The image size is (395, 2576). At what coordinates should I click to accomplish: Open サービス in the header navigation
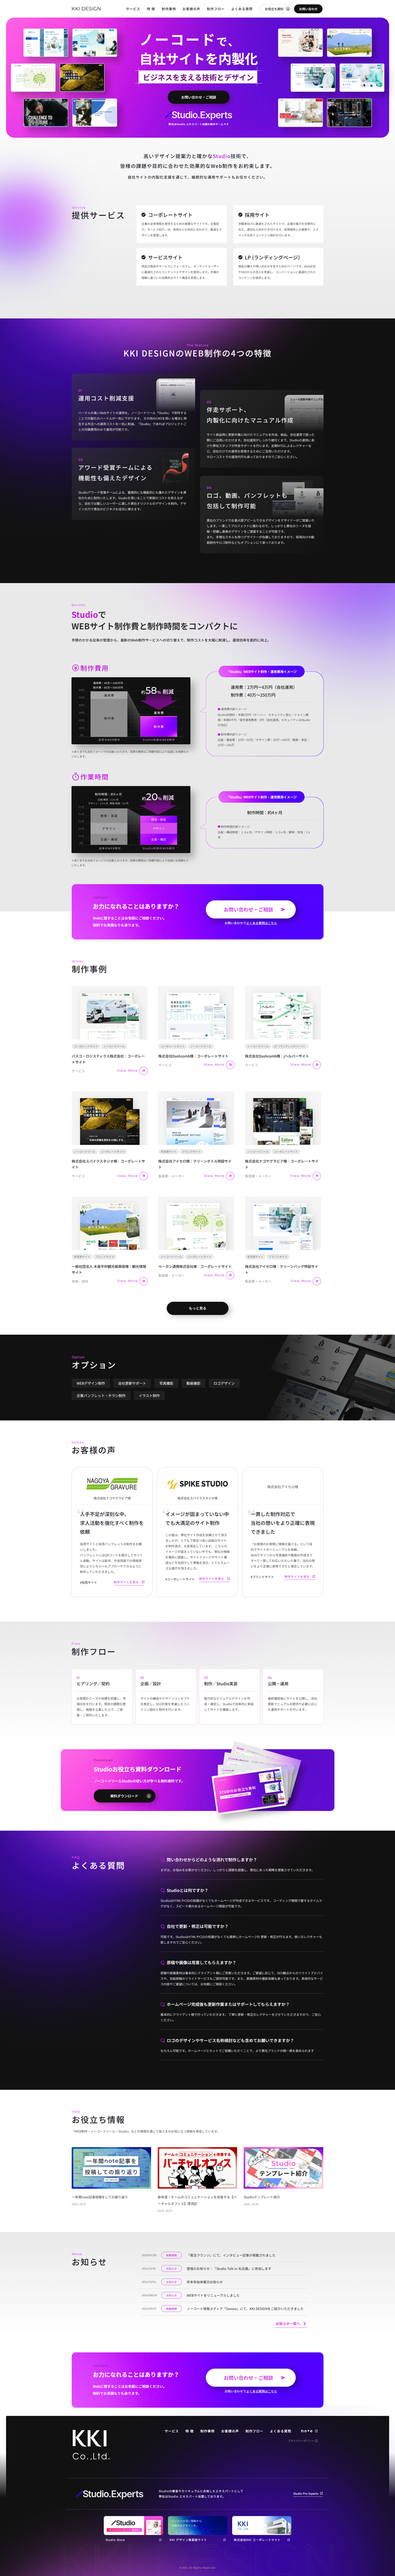click(x=133, y=9)
